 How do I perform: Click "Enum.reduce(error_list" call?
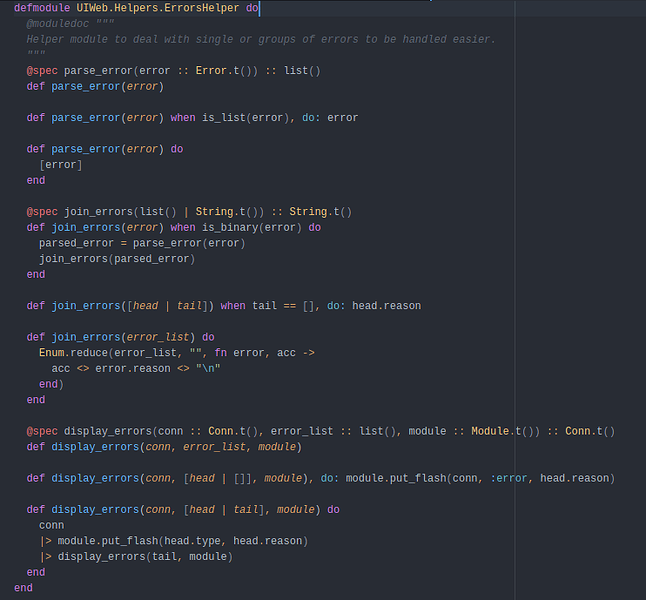pos(108,352)
